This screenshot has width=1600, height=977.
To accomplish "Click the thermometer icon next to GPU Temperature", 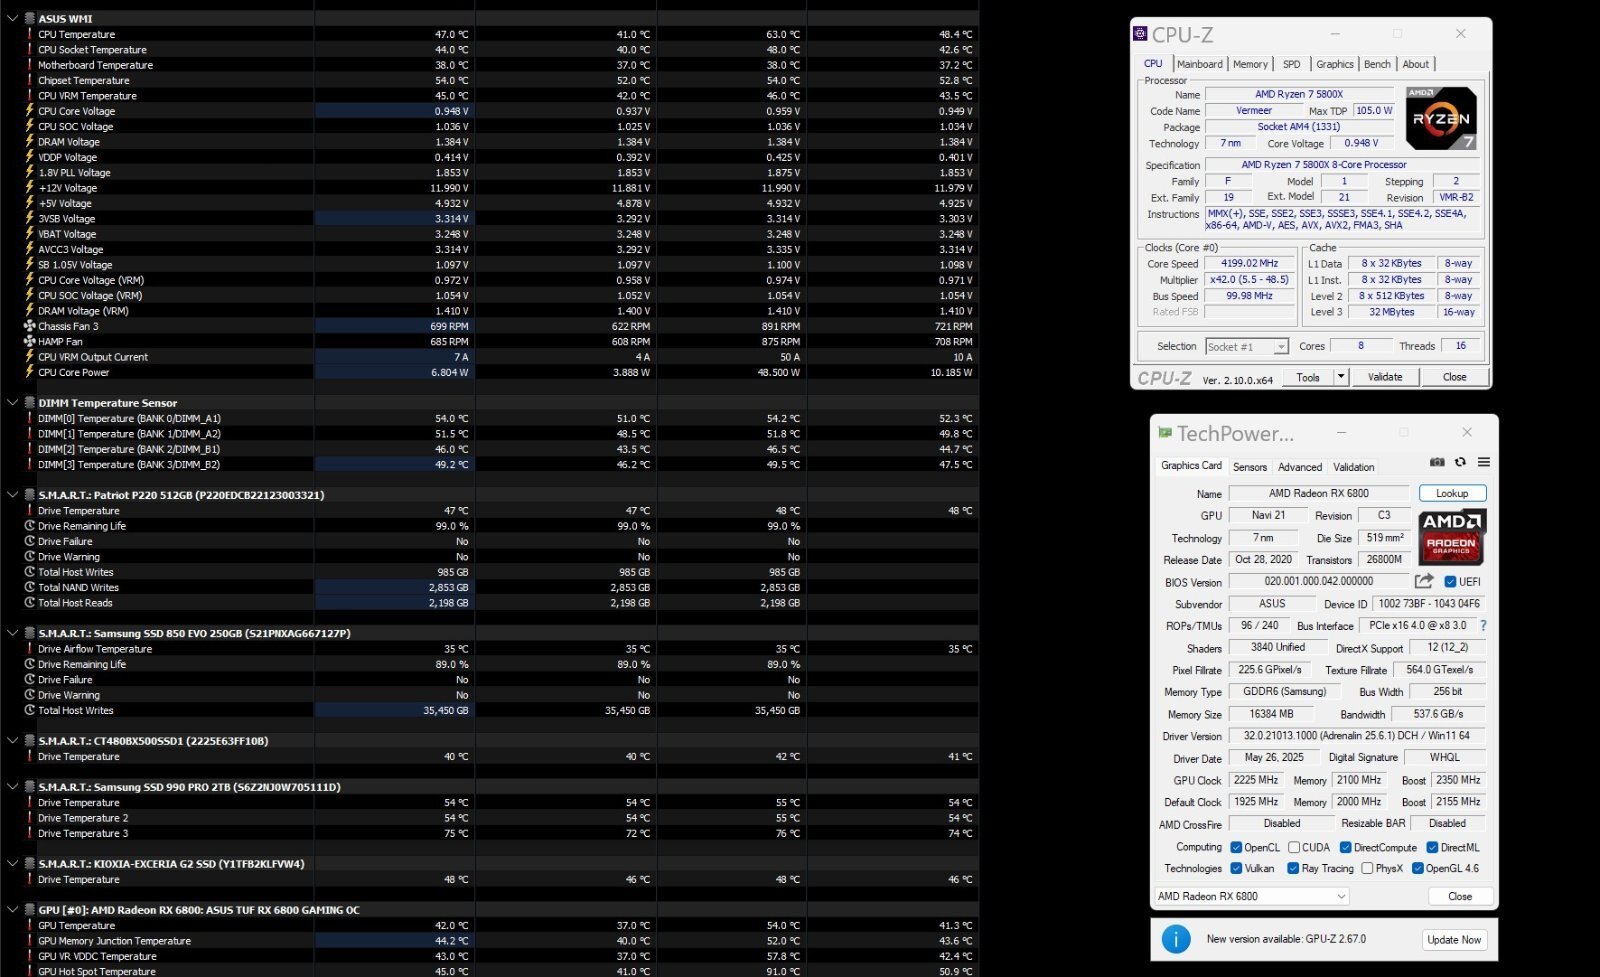I will pyautogui.click(x=30, y=926).
